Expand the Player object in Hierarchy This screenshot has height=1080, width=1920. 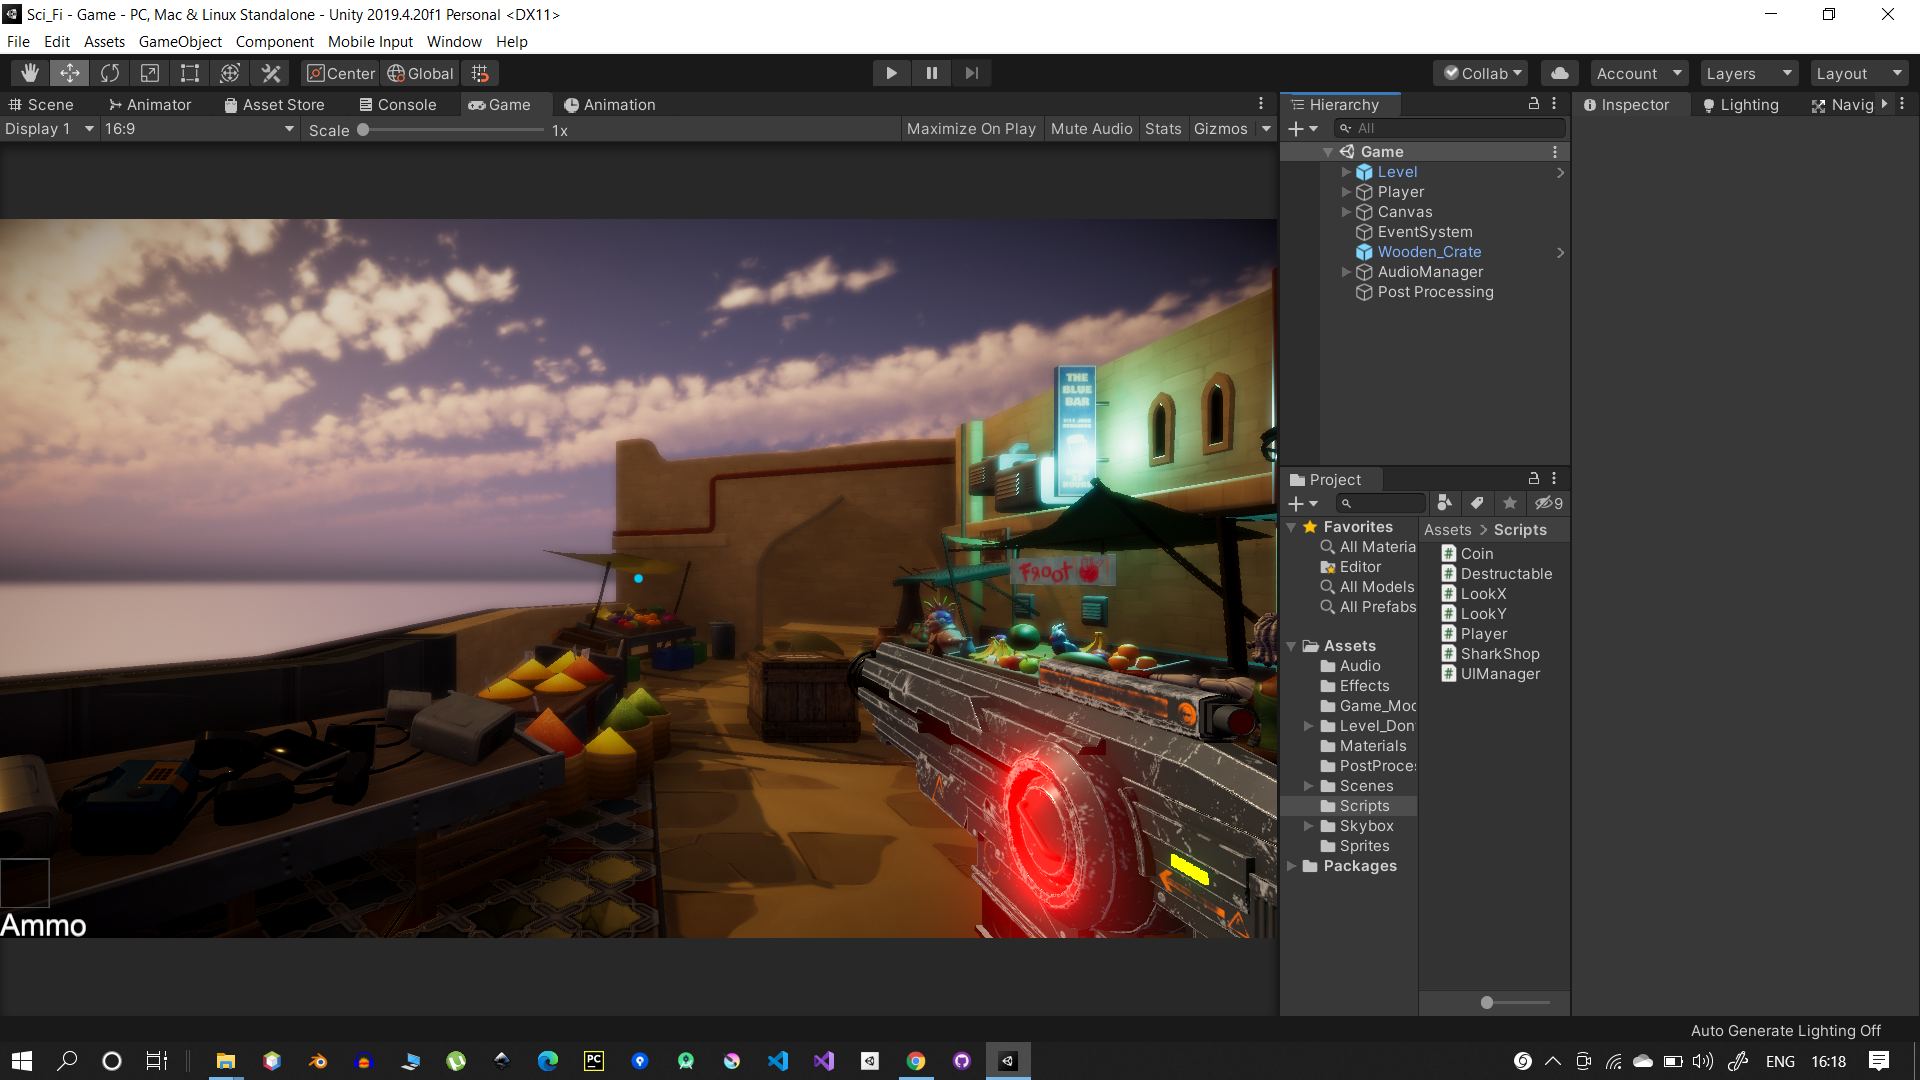tap(1346, 192)
